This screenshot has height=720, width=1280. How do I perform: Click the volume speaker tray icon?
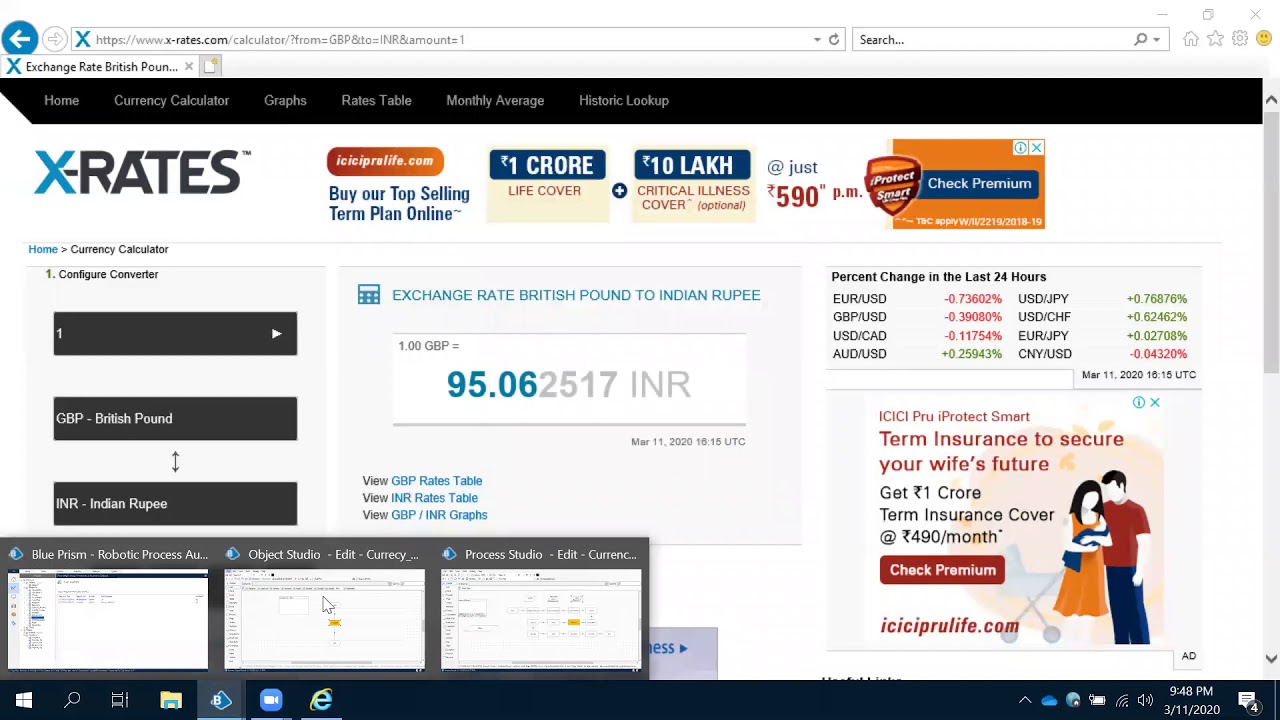click(x=1146, y=701)
